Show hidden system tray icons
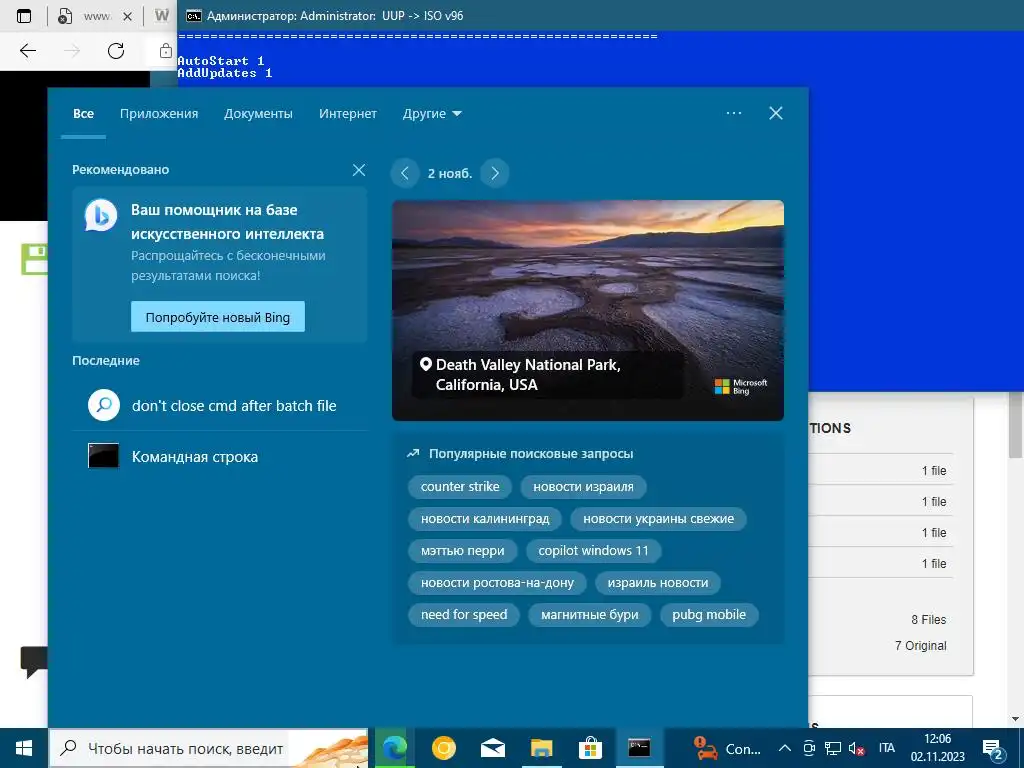The height and width of the screenshot is (768, 1024). [x=786, y=748]
